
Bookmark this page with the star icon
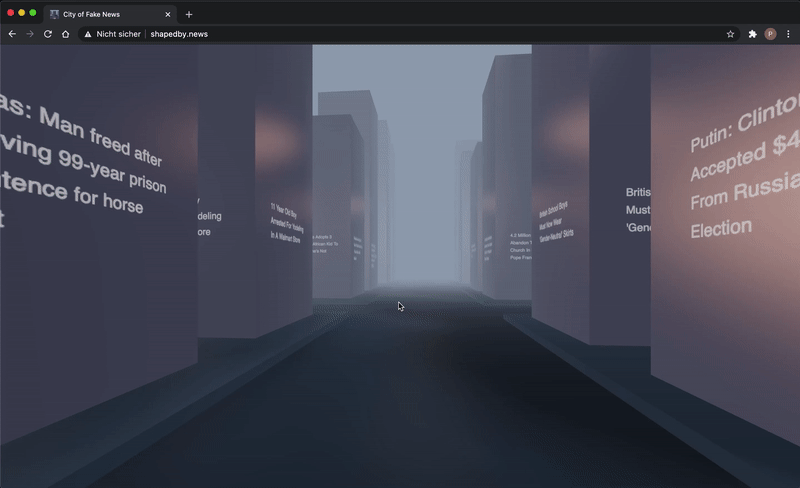[730, 34]
